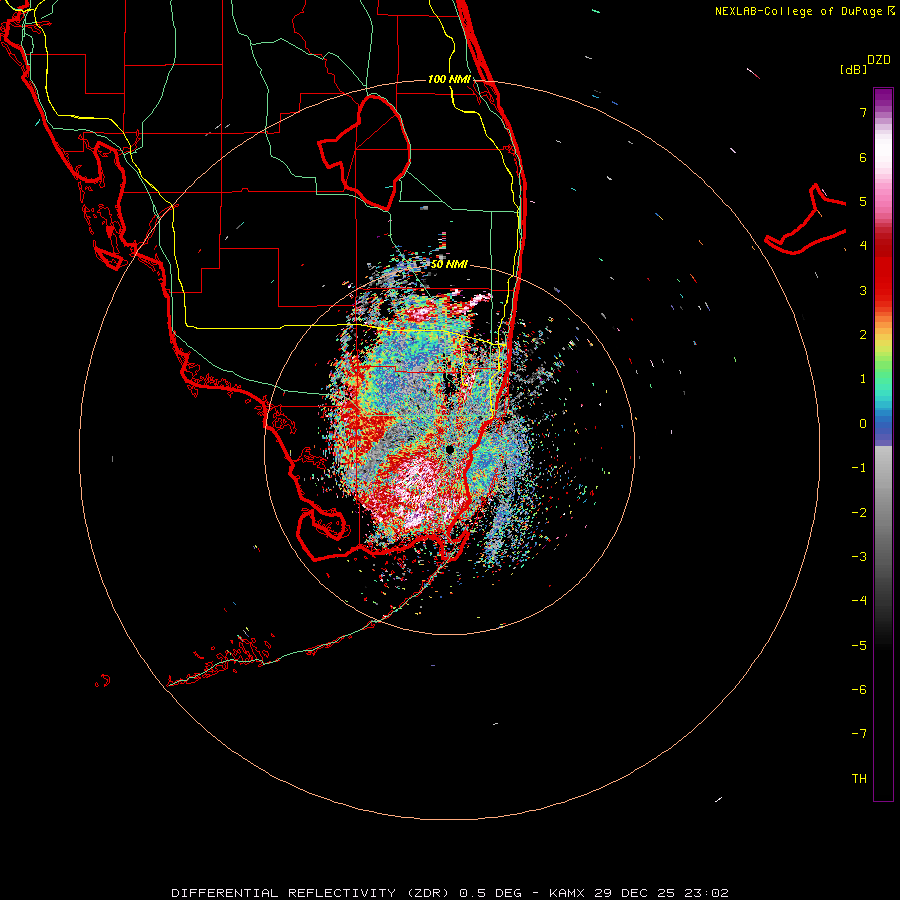Click the Lake Okeechobee red outline

[364, 152]
